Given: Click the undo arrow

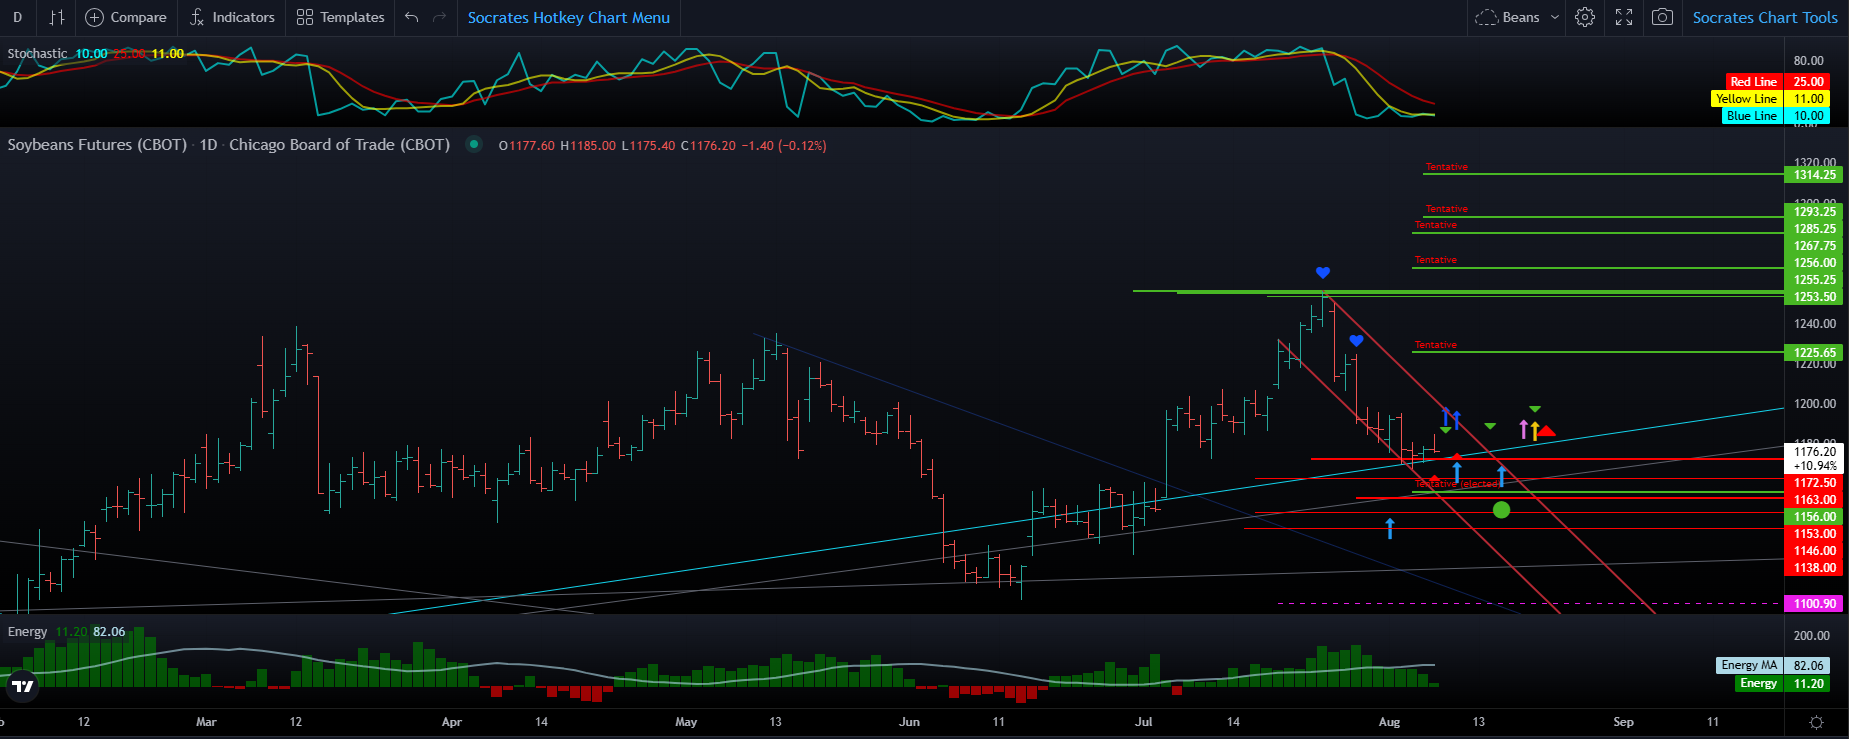Looking at the screenshot, I should click(x=411, y=17).
